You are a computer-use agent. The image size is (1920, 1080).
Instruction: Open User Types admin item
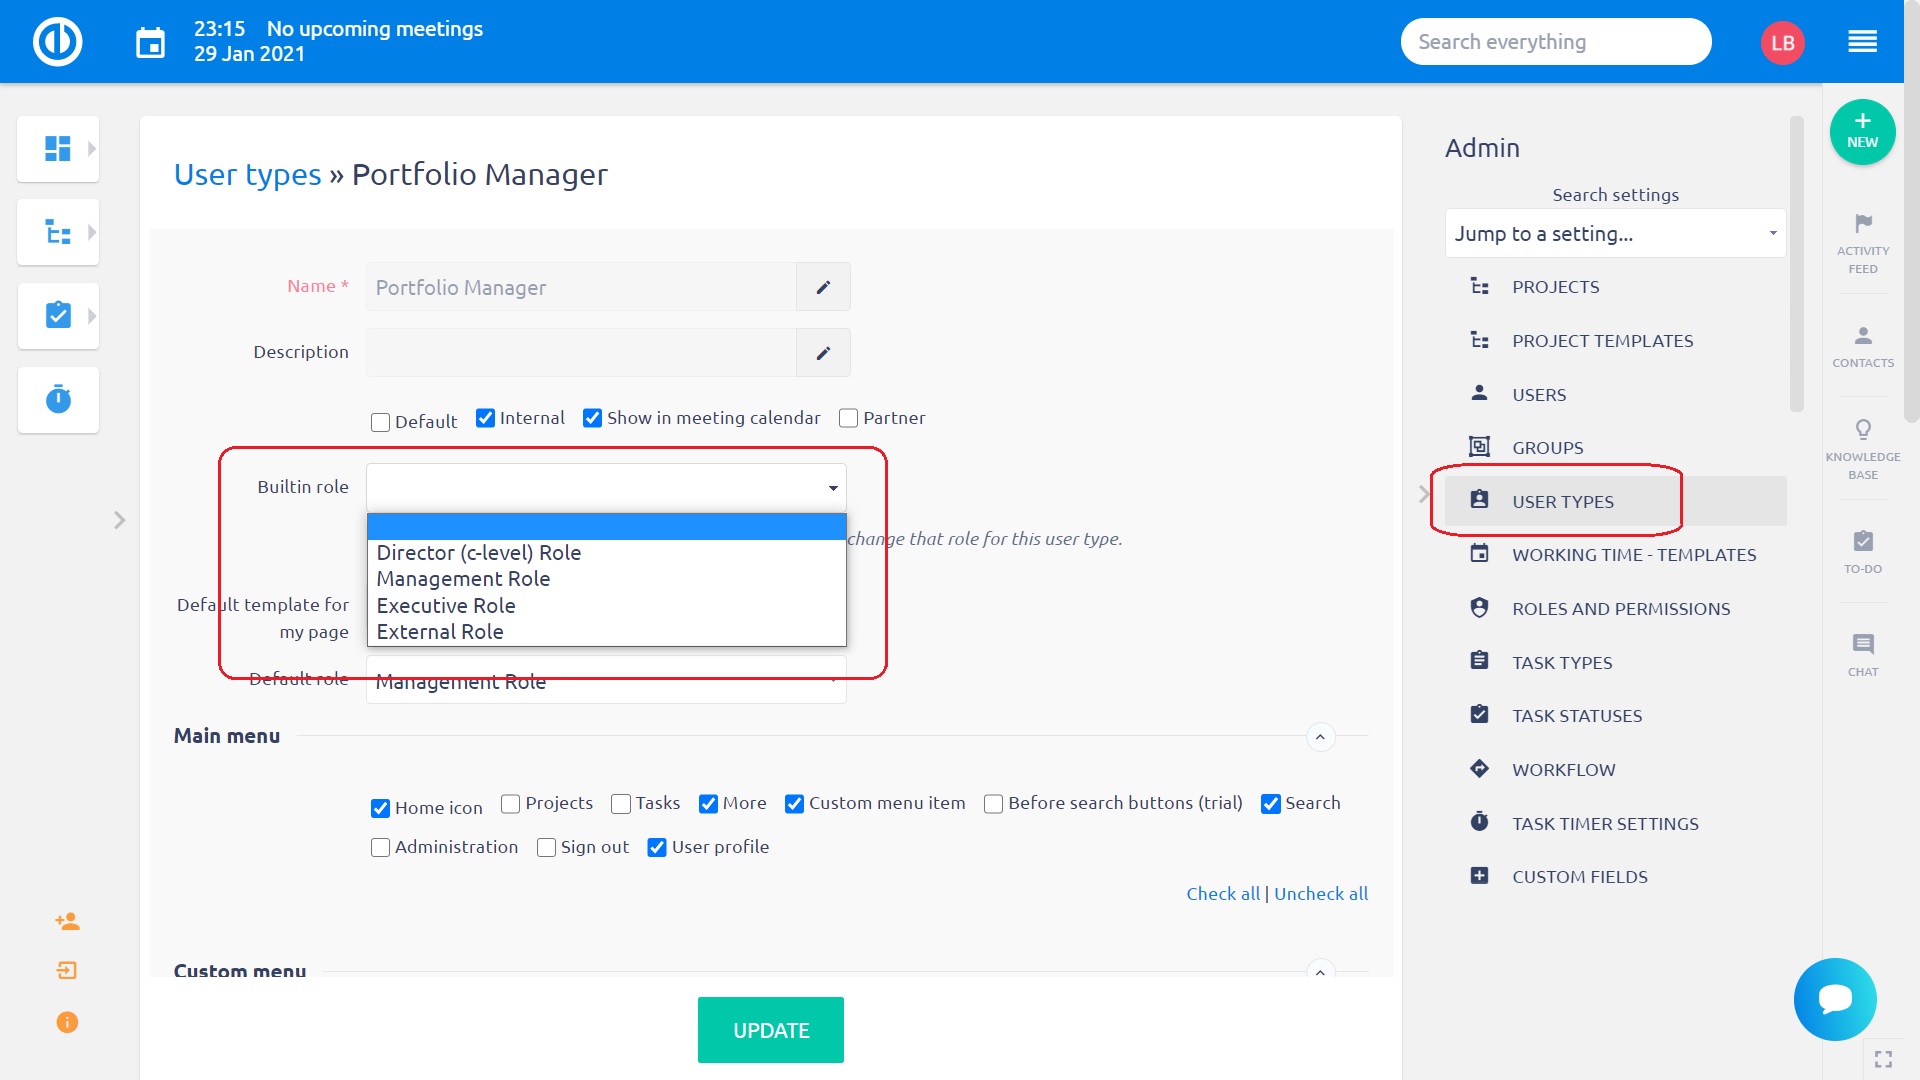pyautogui.click(x=1615, y=502)
